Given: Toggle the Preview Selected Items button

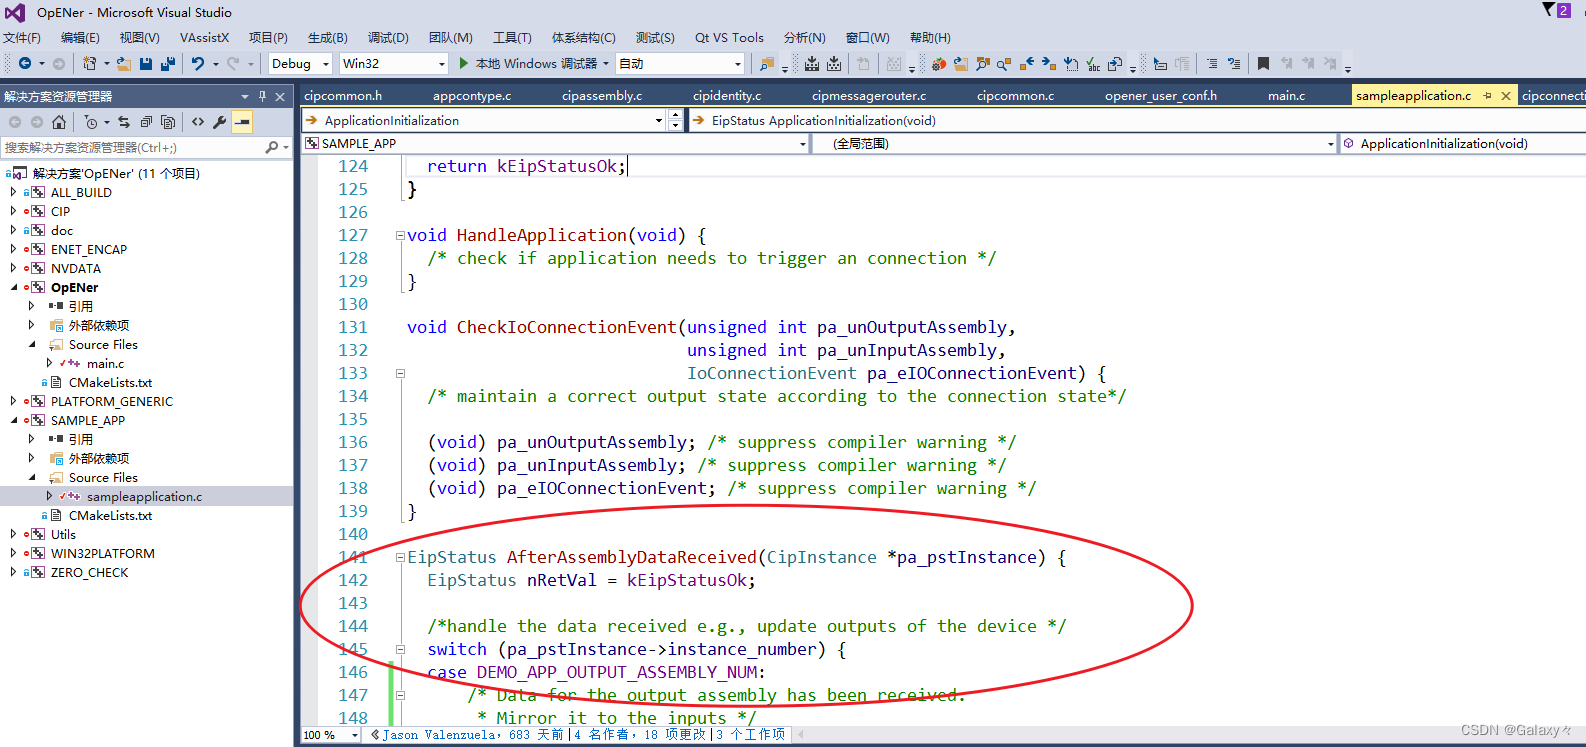Looking at the screenshot, I should (x=242, y=122).
